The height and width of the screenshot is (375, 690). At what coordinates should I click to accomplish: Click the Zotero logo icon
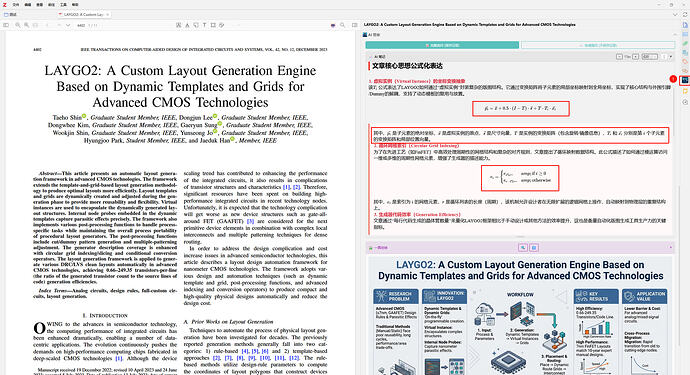click(4, 4)
